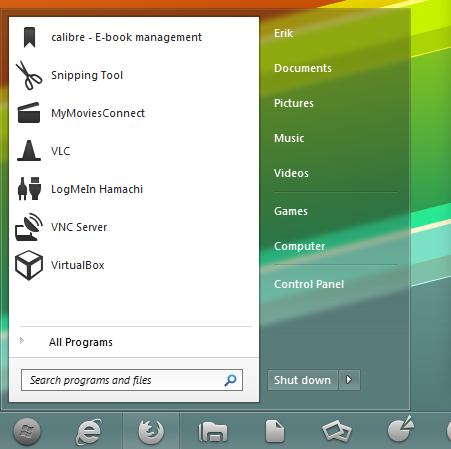Click the search magnifier icon
This screenshot has height=449, width=451.
230,380
